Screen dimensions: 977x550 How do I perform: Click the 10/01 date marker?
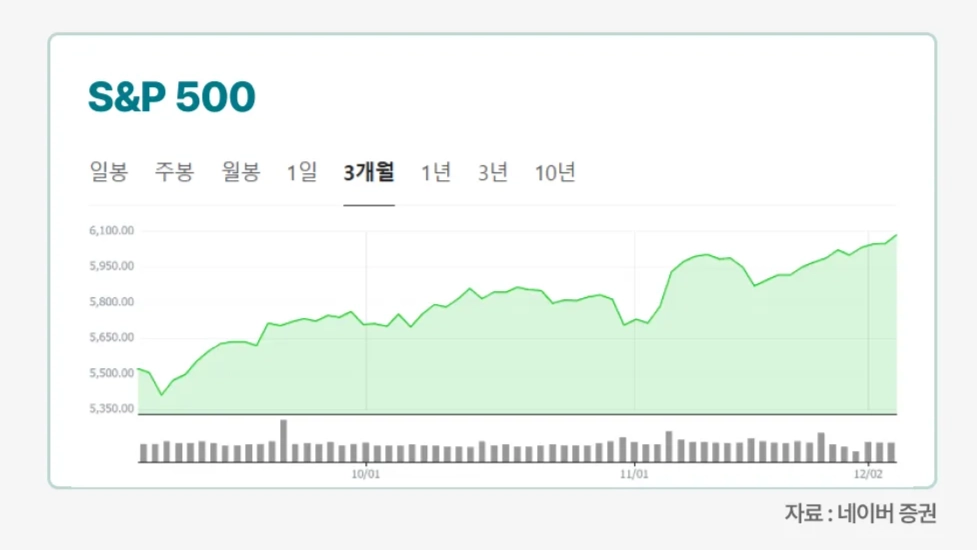366,473
